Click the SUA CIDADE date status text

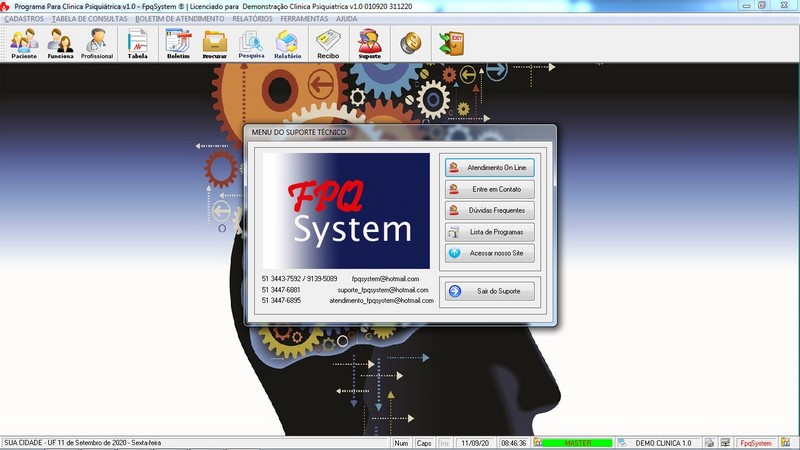(x=83, y=443)
